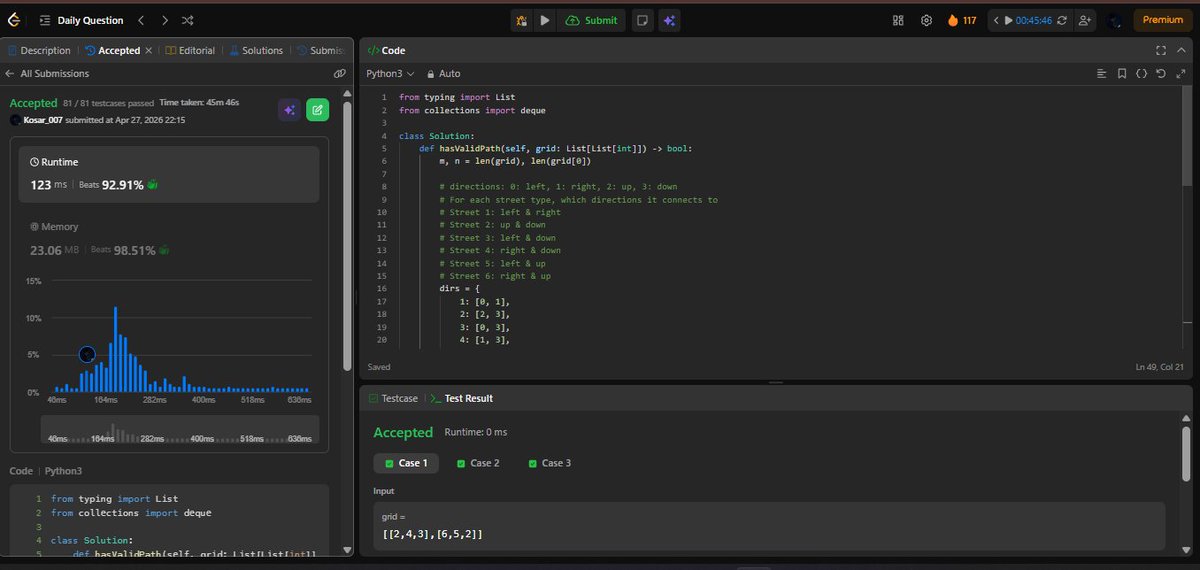Submit the solution

(591, 20)
